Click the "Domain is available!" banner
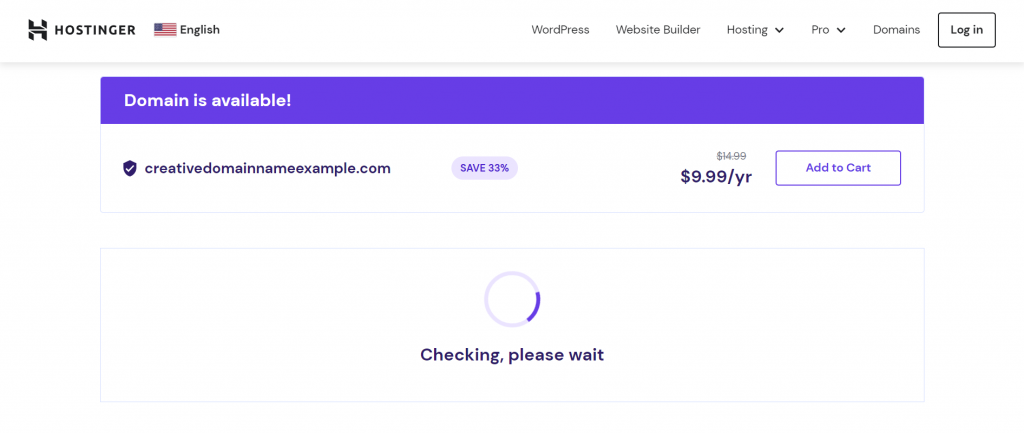Screen dimensions: 1024x433 coord(207,100)
